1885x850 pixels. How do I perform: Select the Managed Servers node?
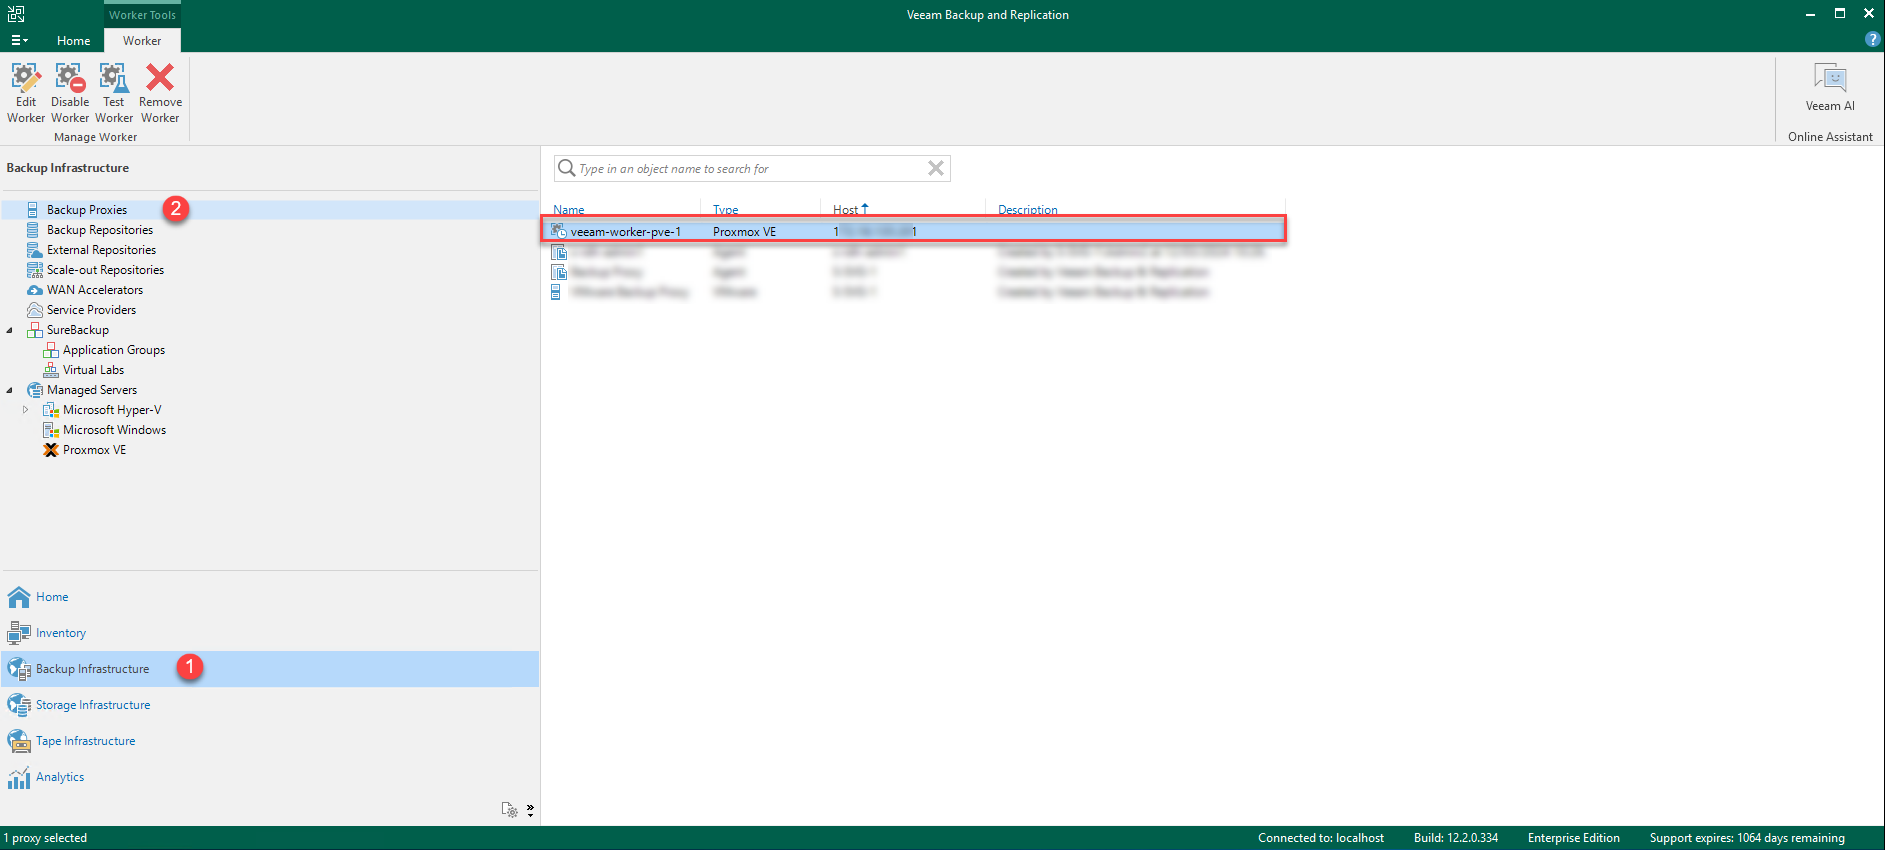92,390
